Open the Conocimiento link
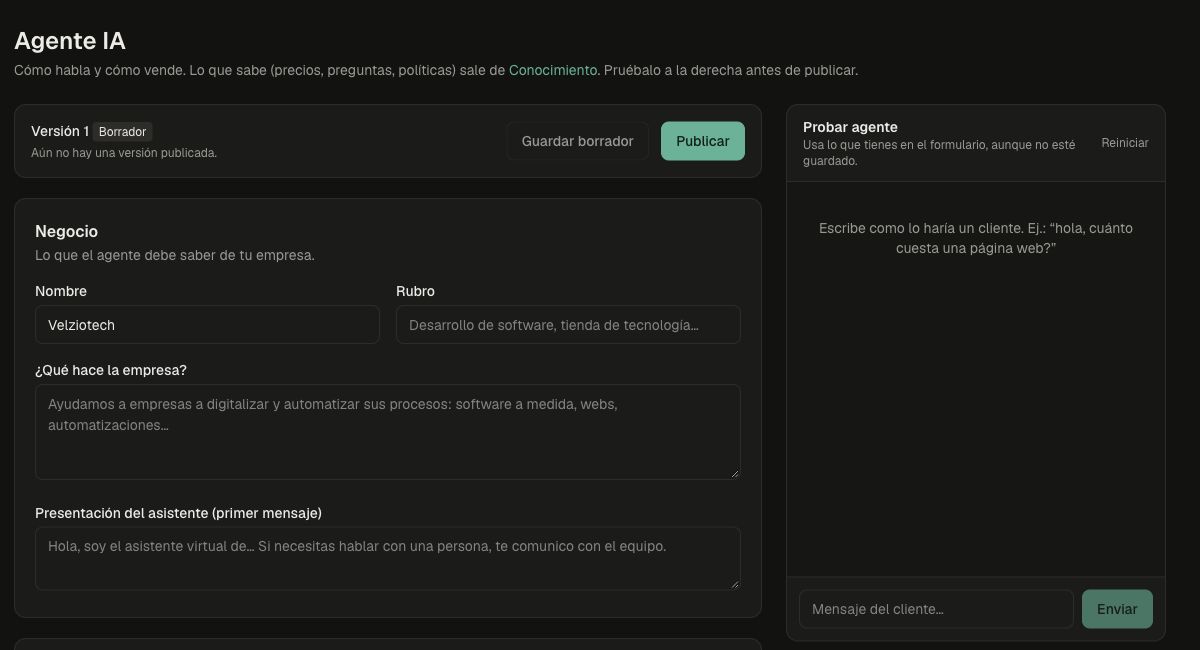Image resolution: width=1200 pixels, height=650 pixels. tap(553, 70)
